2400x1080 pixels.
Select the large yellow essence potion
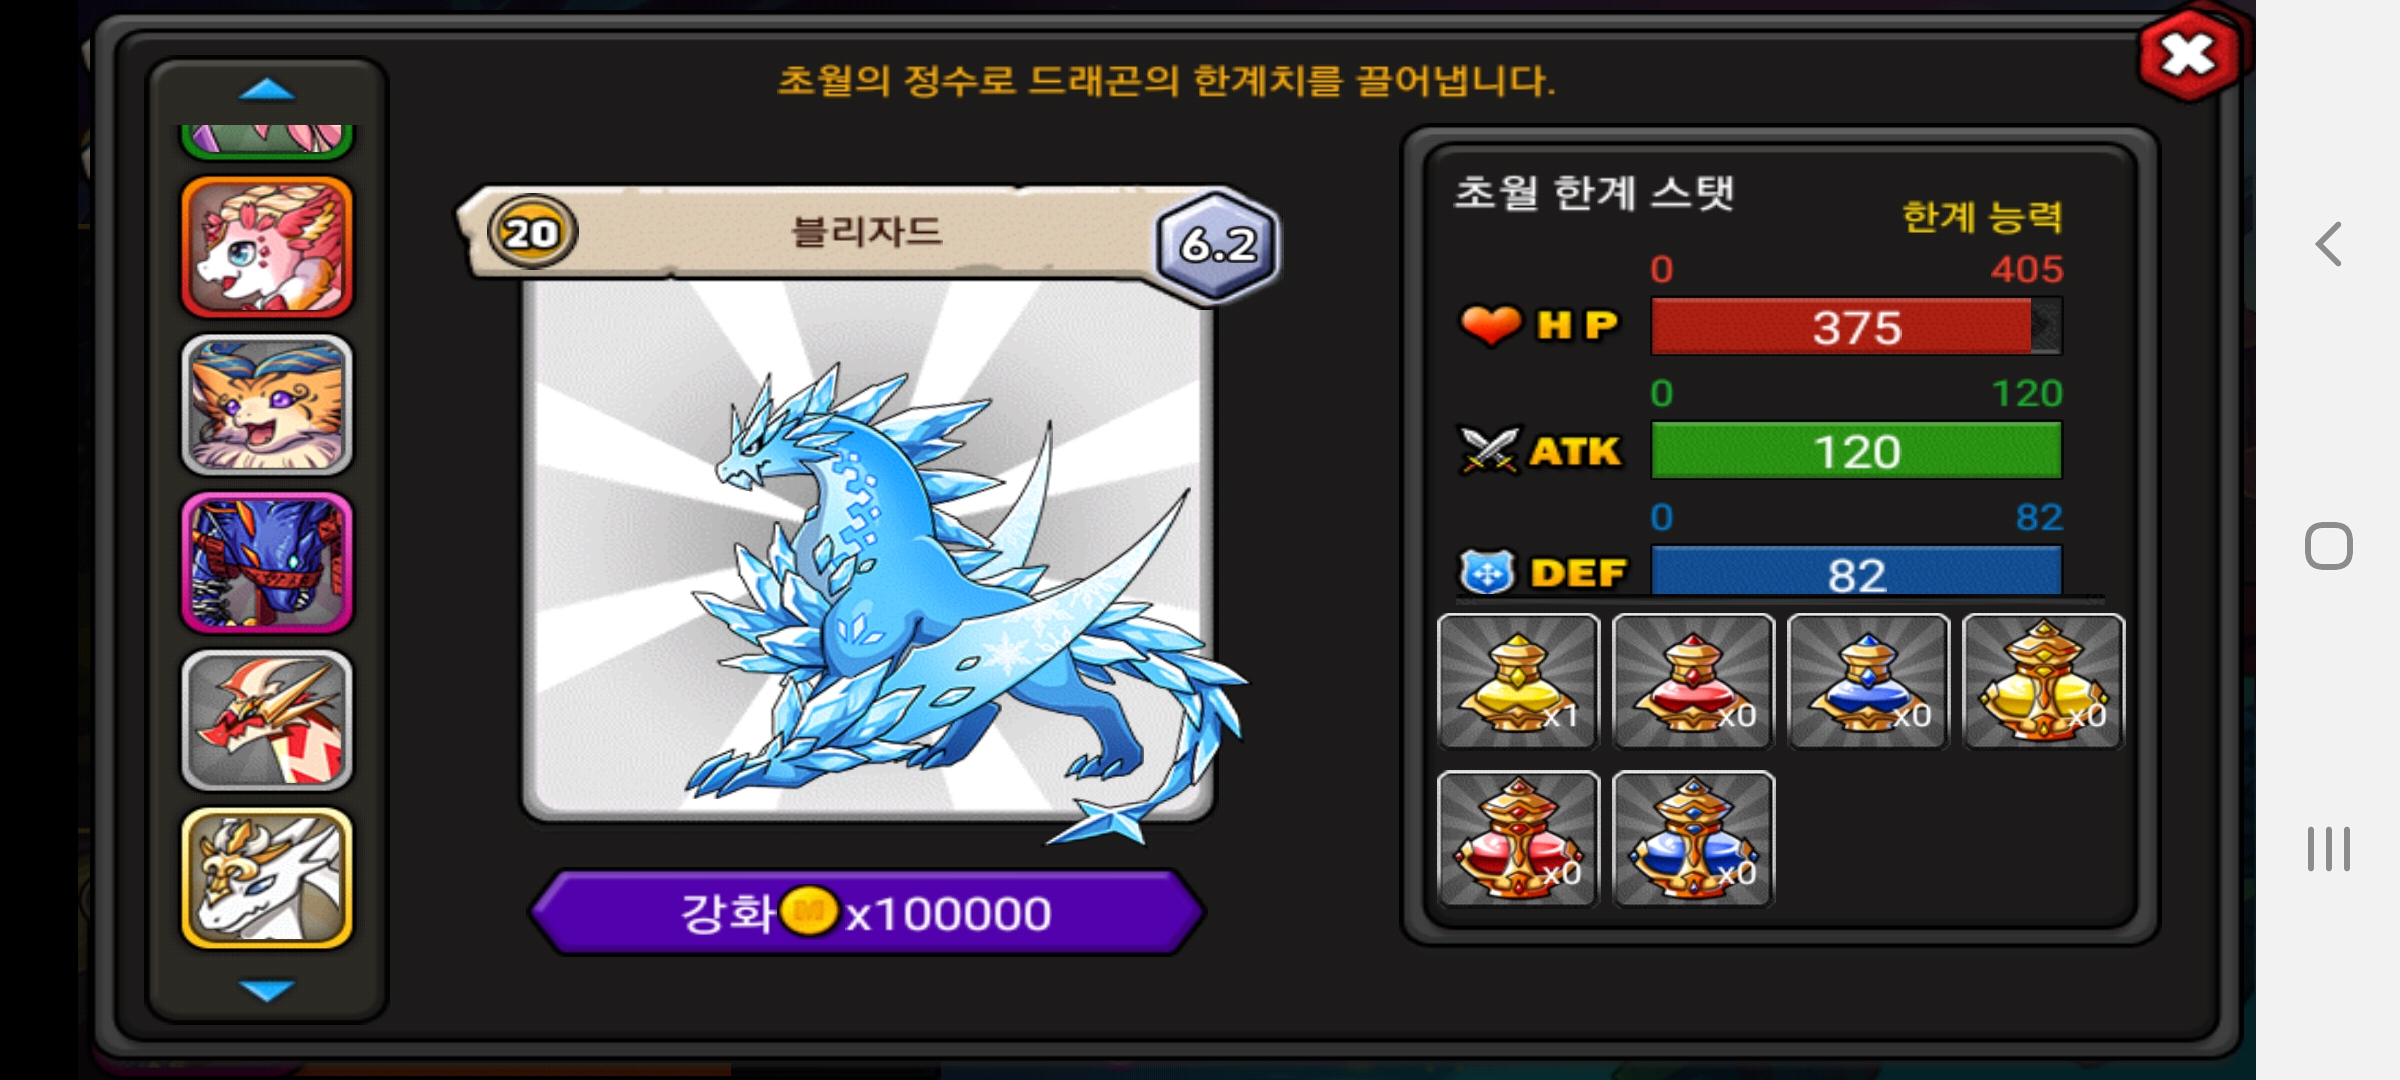tap(2043, 681)
